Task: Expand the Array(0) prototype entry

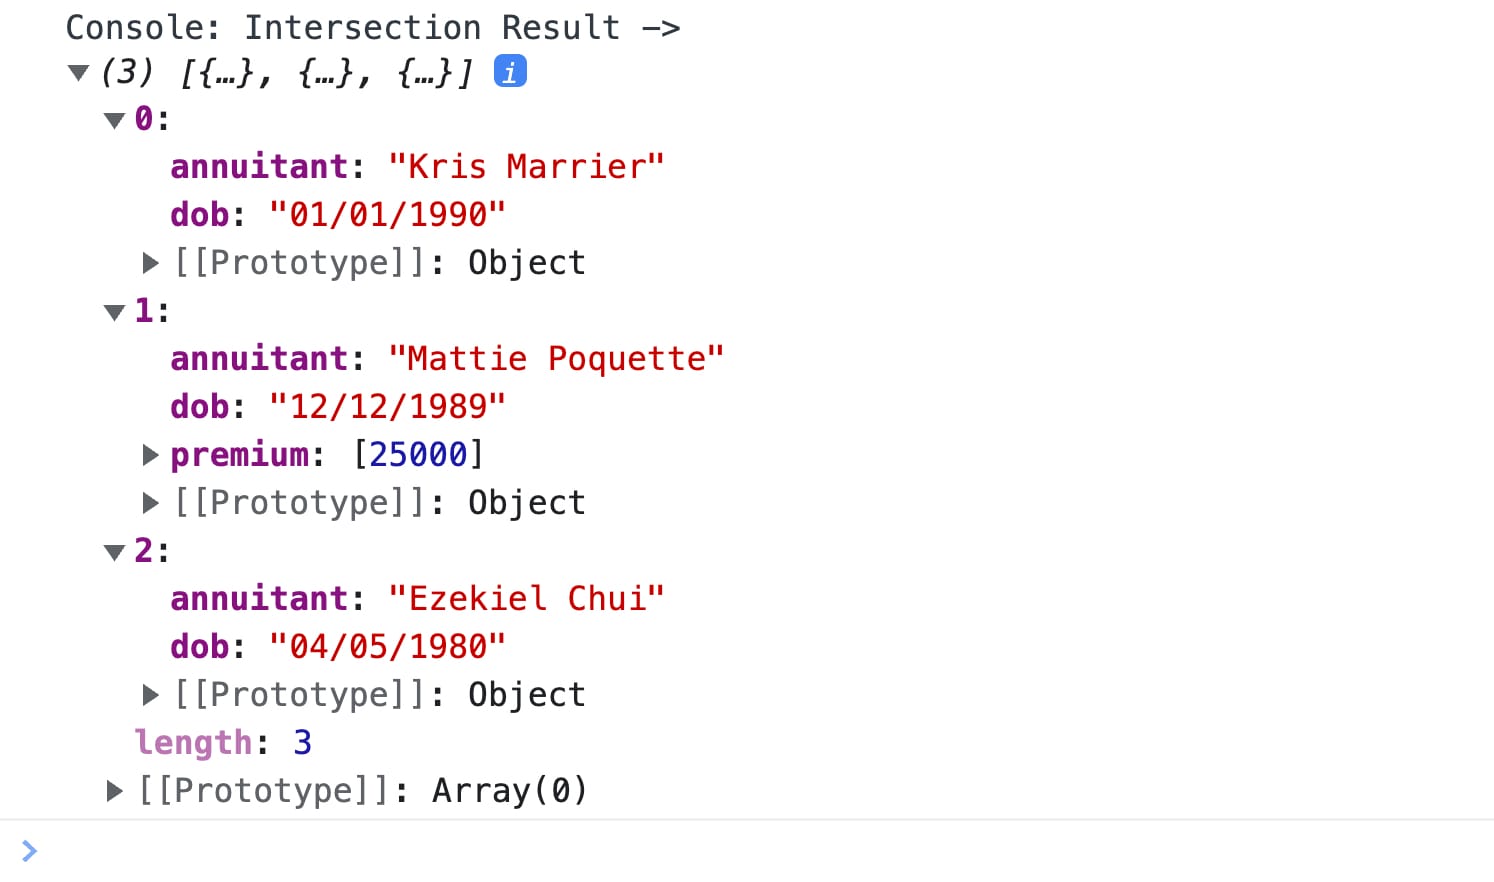Action: coord(114,791)
